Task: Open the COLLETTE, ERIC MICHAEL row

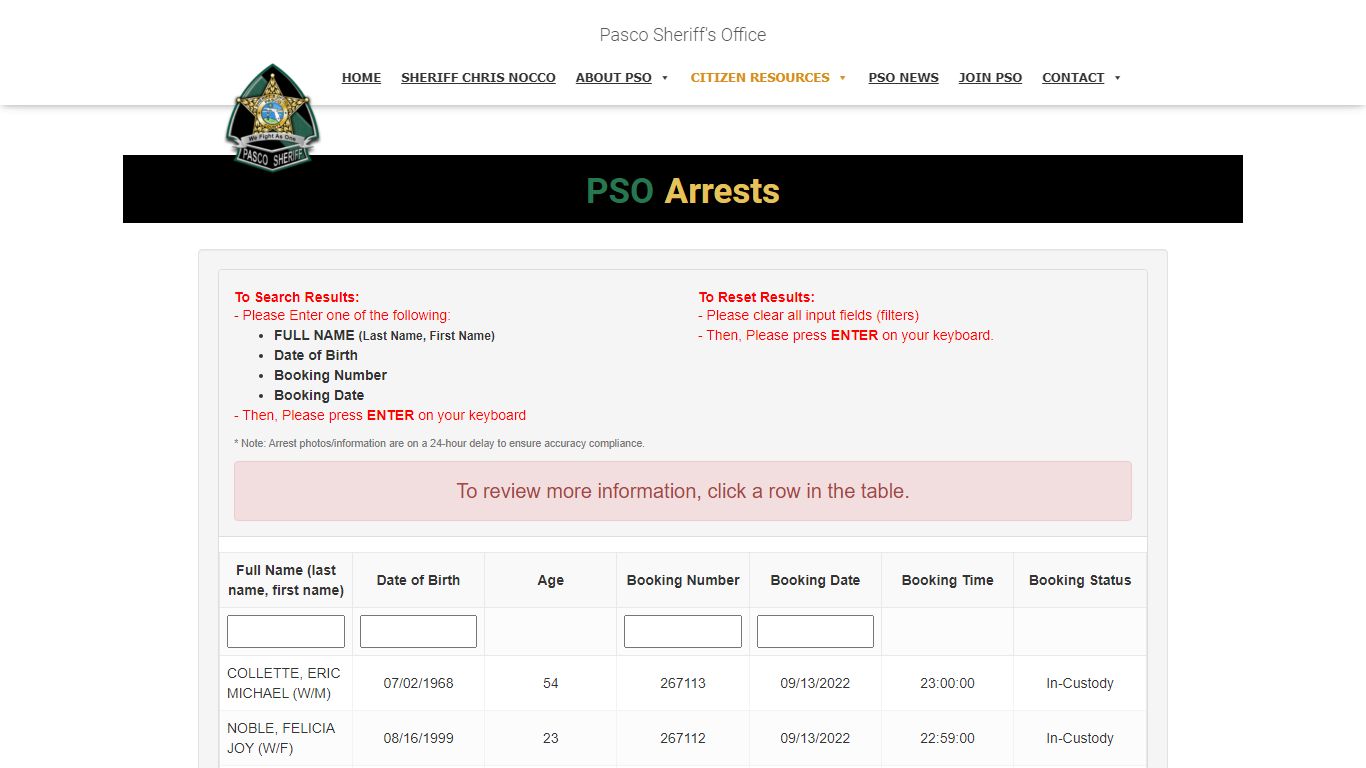Action: 683,683
